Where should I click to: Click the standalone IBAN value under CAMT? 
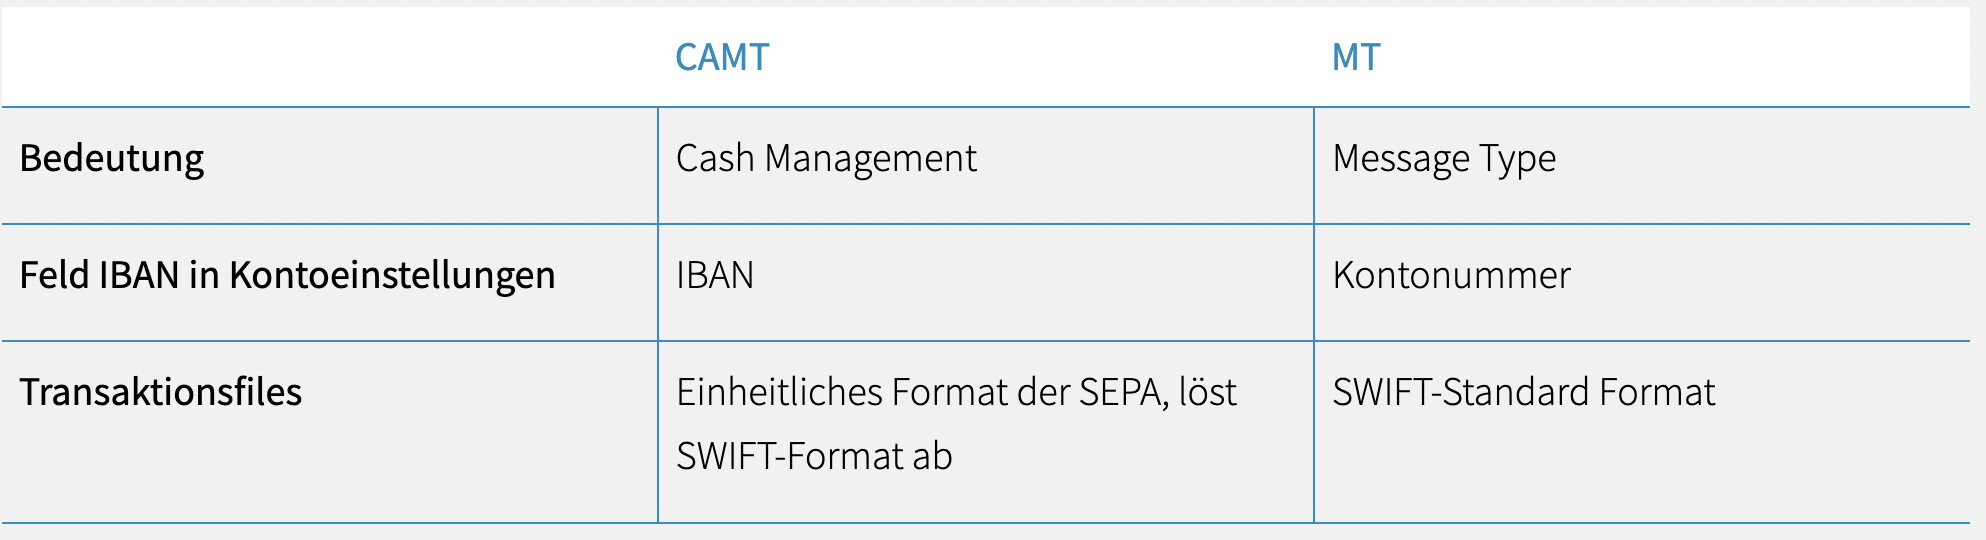[715, 276]
